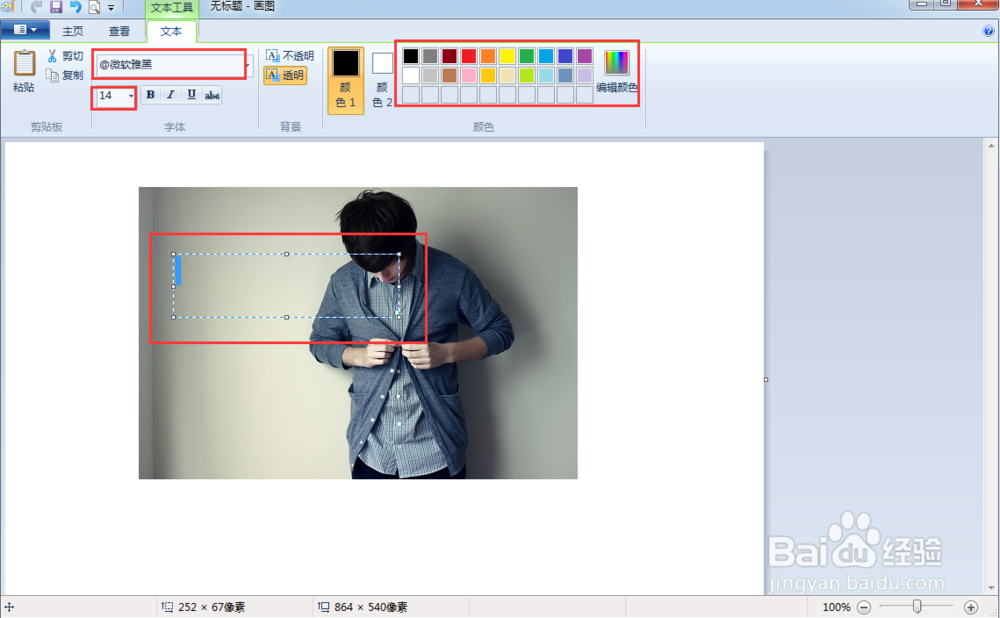Open 编辑颜色 edit colors dialog
Image resolution: width=1000 pixels, height=618 pixels.
click(617, 71)
